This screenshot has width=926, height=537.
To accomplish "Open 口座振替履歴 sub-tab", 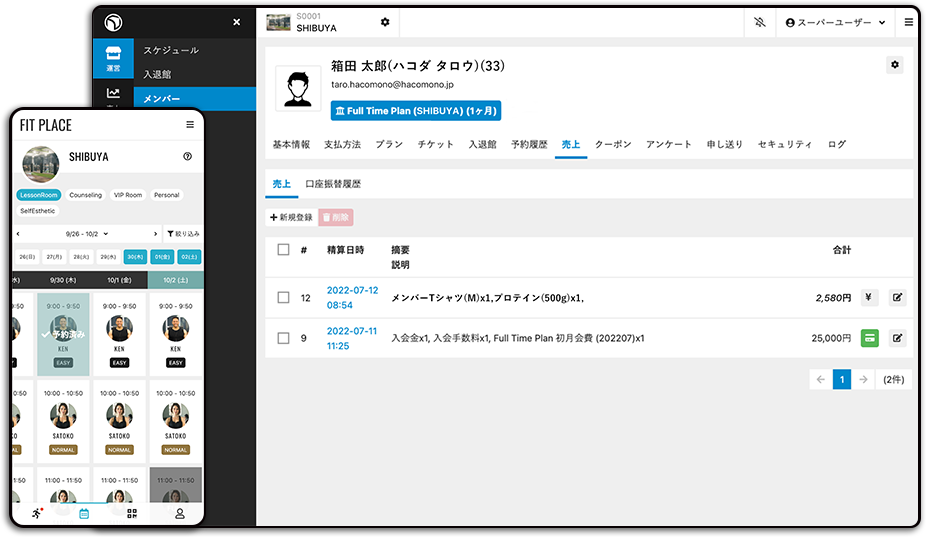I will pyautogui.click(x=333, y=184).
